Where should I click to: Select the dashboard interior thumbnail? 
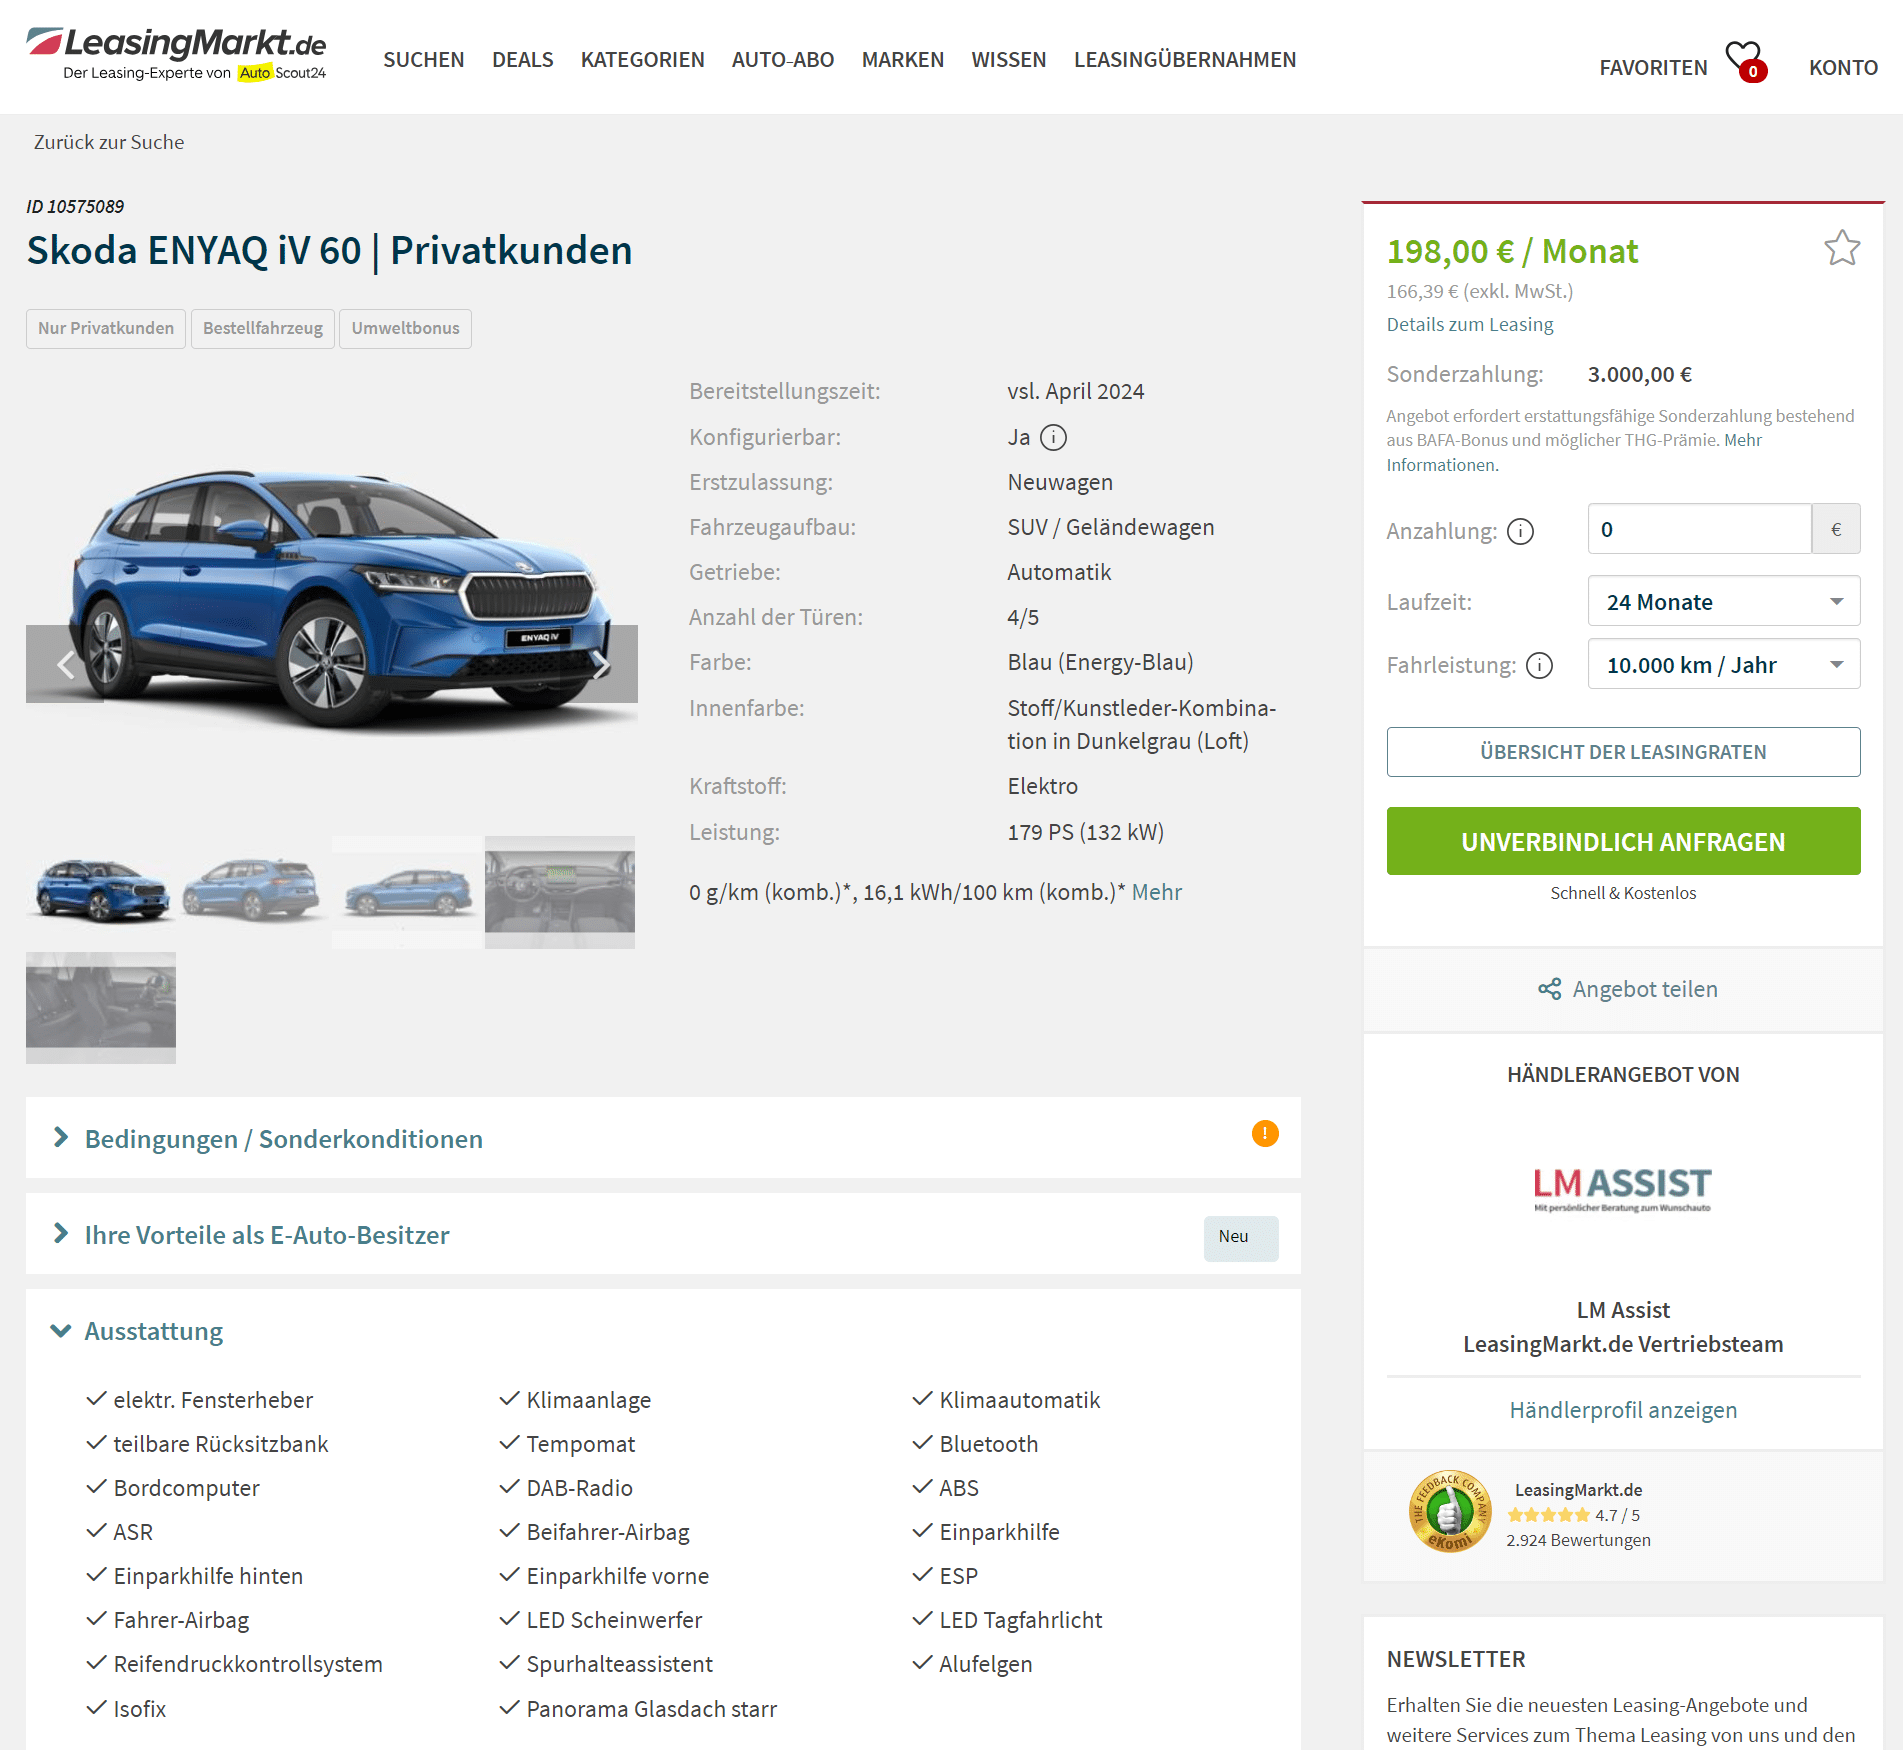point(560,892)
